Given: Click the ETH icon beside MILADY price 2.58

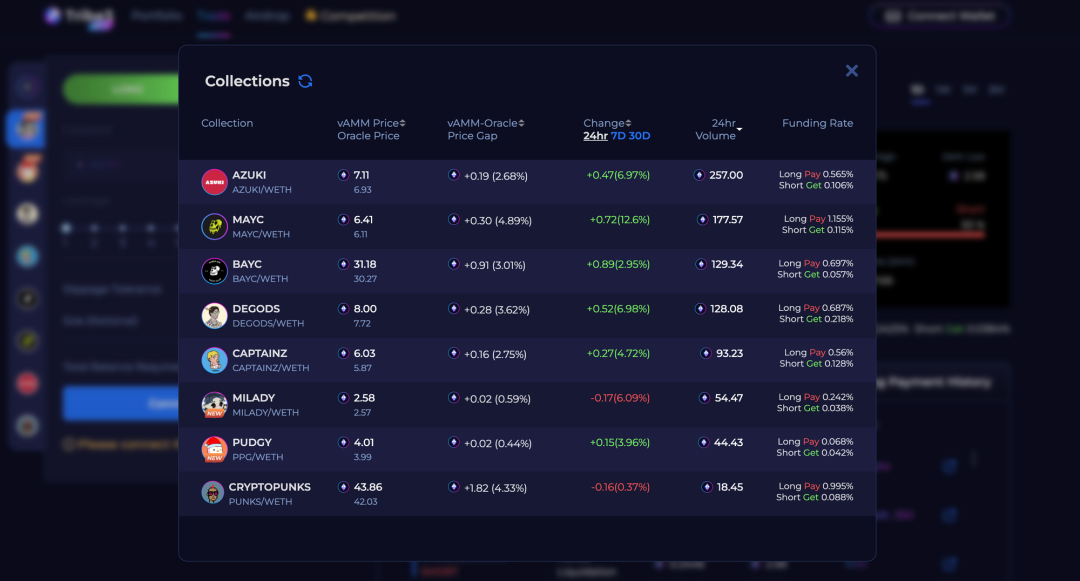Looking at the screenshot, I should click(343, 398).
